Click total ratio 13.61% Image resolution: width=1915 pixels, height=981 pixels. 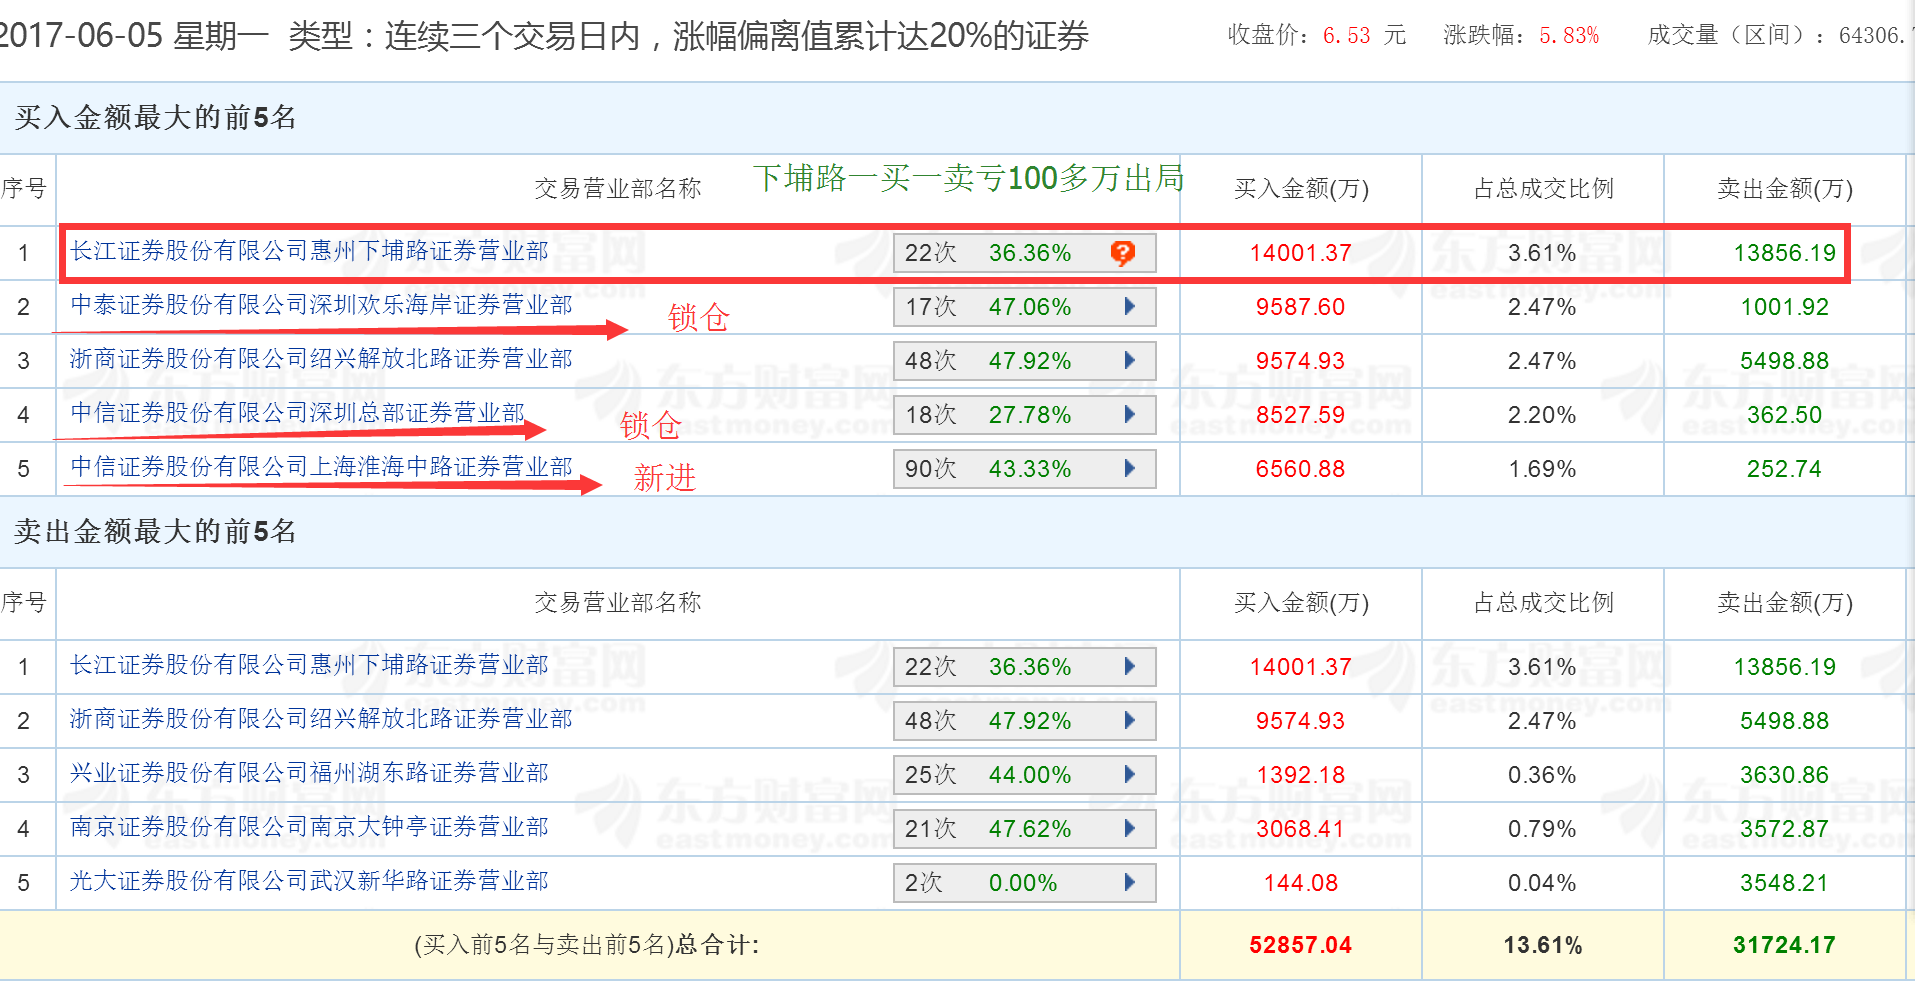[x=1542, y=945]
